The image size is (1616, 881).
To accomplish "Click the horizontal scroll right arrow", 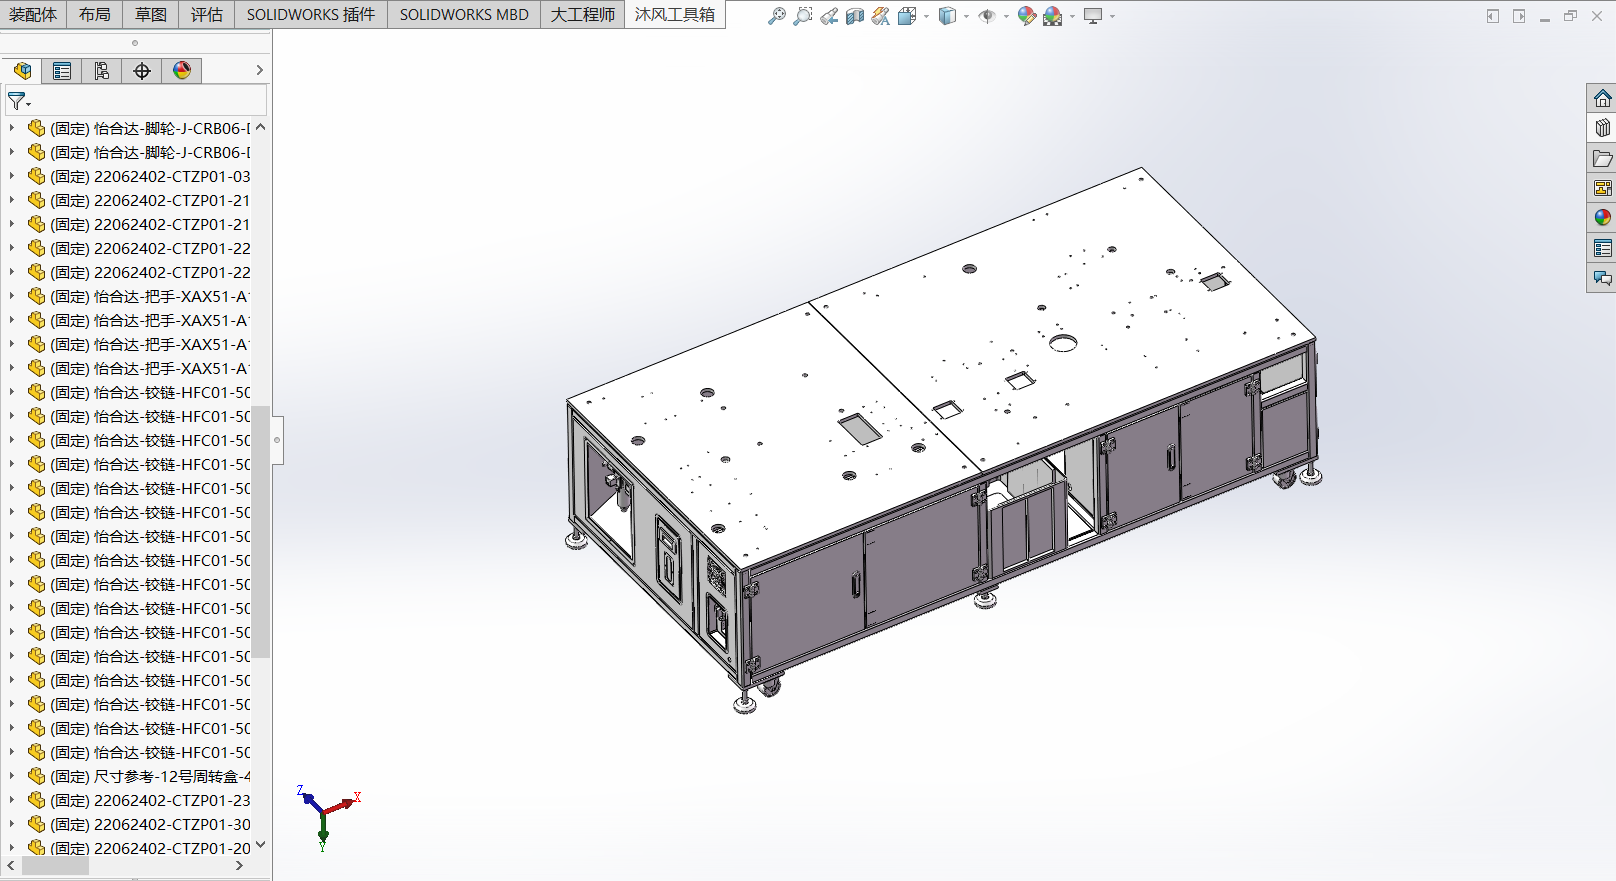I will (239, 866).
